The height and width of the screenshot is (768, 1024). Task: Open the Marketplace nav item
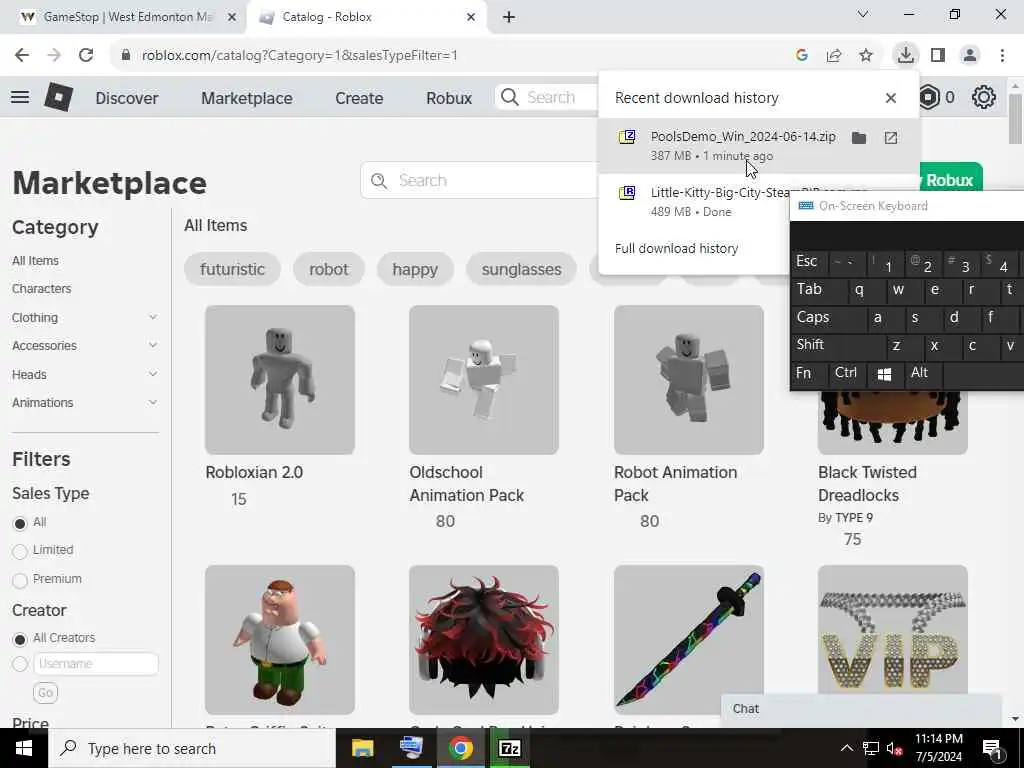[x=247, y=98]
